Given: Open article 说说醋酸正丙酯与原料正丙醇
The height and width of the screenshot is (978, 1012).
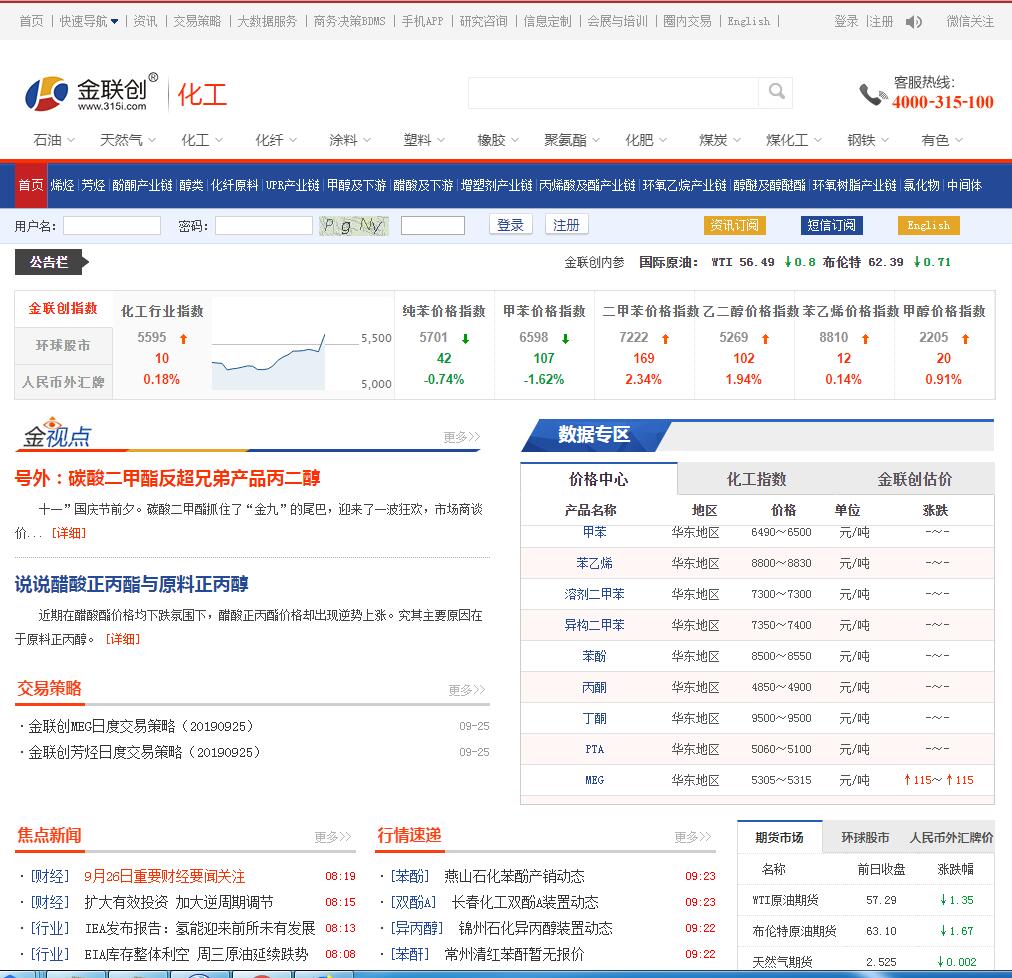Looking at the screenshot, I should click(132, 584).
